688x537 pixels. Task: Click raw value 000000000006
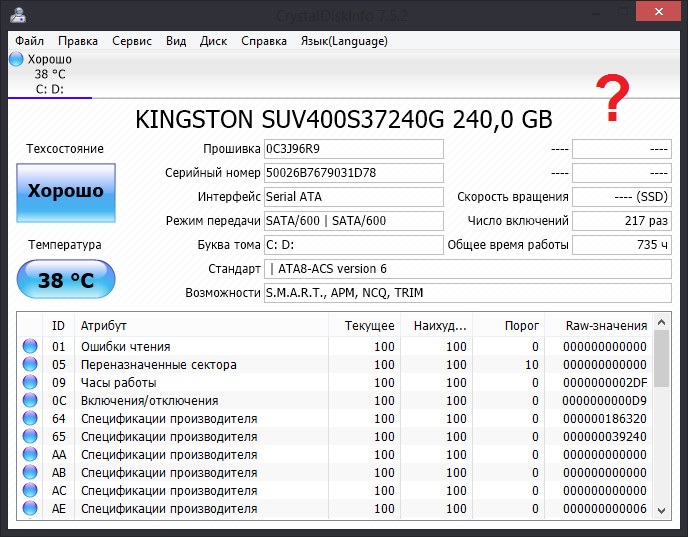coord(605,508)
